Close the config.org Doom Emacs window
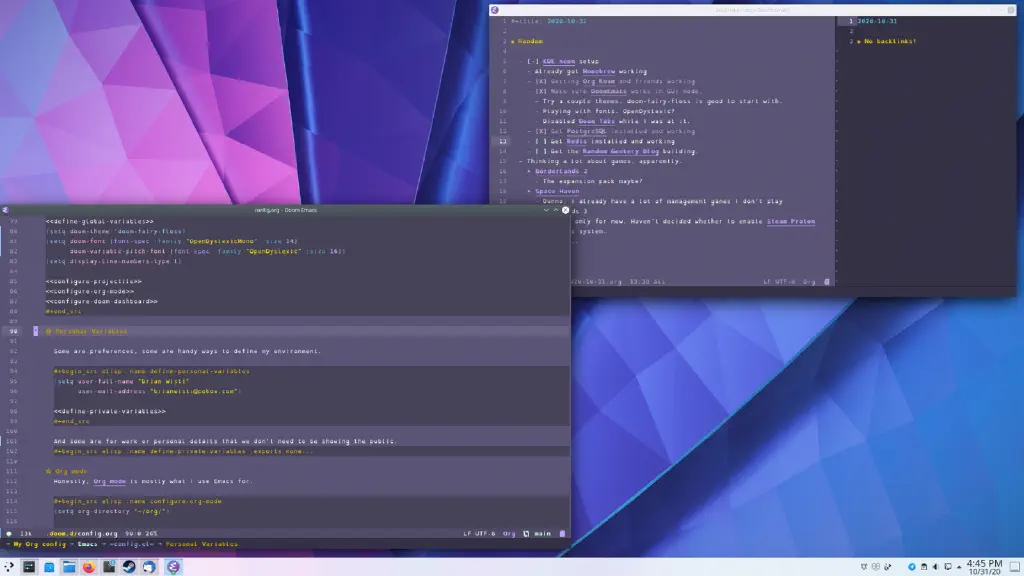The image size is (1024, 576). (x=566, y=210)
